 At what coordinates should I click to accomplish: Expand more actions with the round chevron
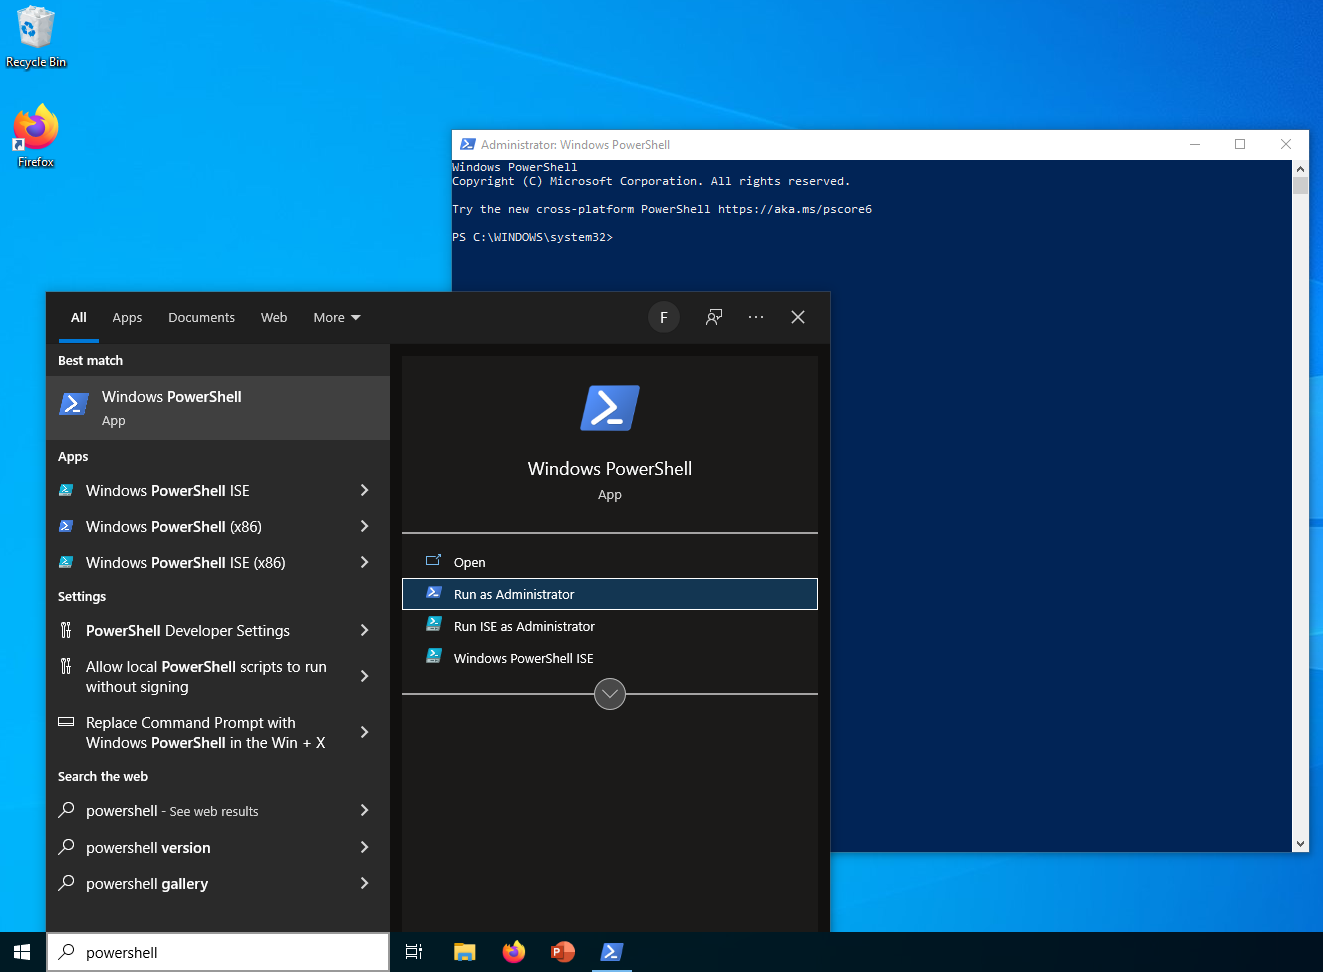[x=610, y=694]
